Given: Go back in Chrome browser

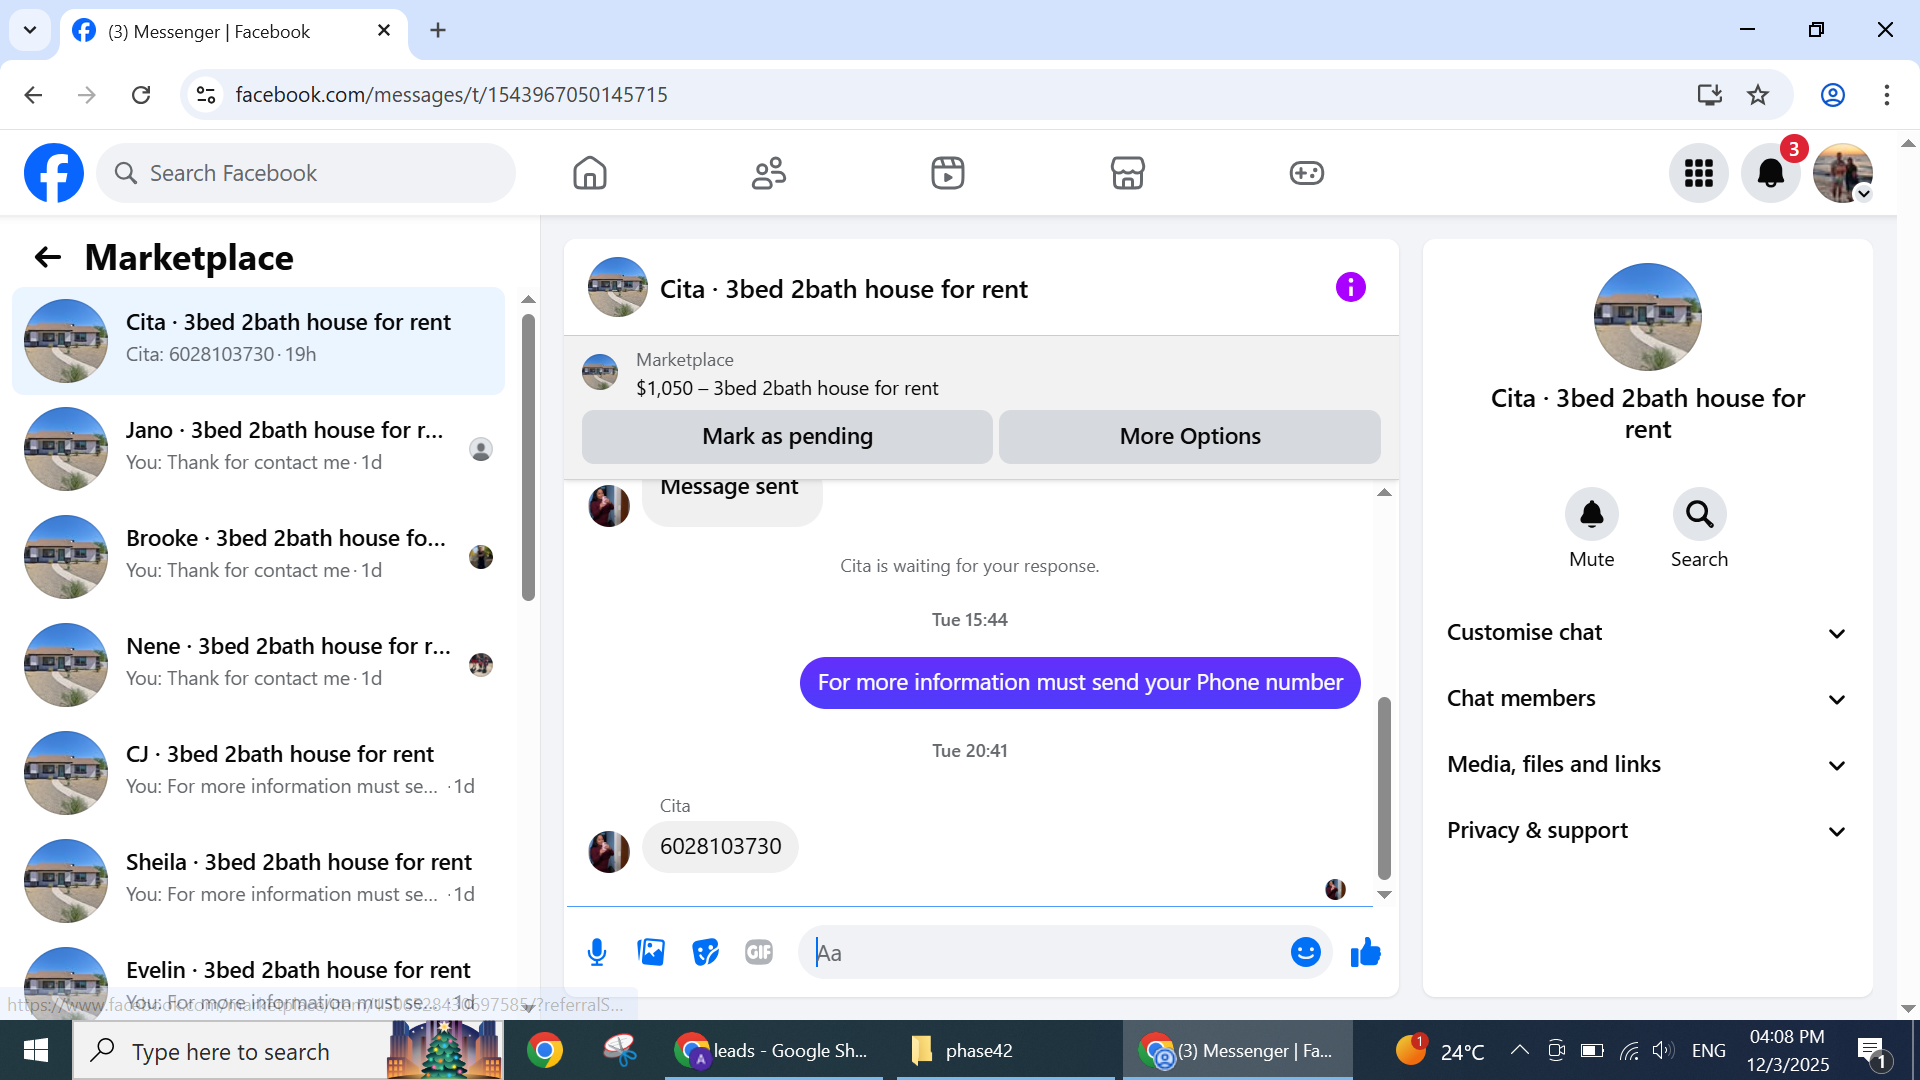Looking at the screenshot, I should click(33, 95).
